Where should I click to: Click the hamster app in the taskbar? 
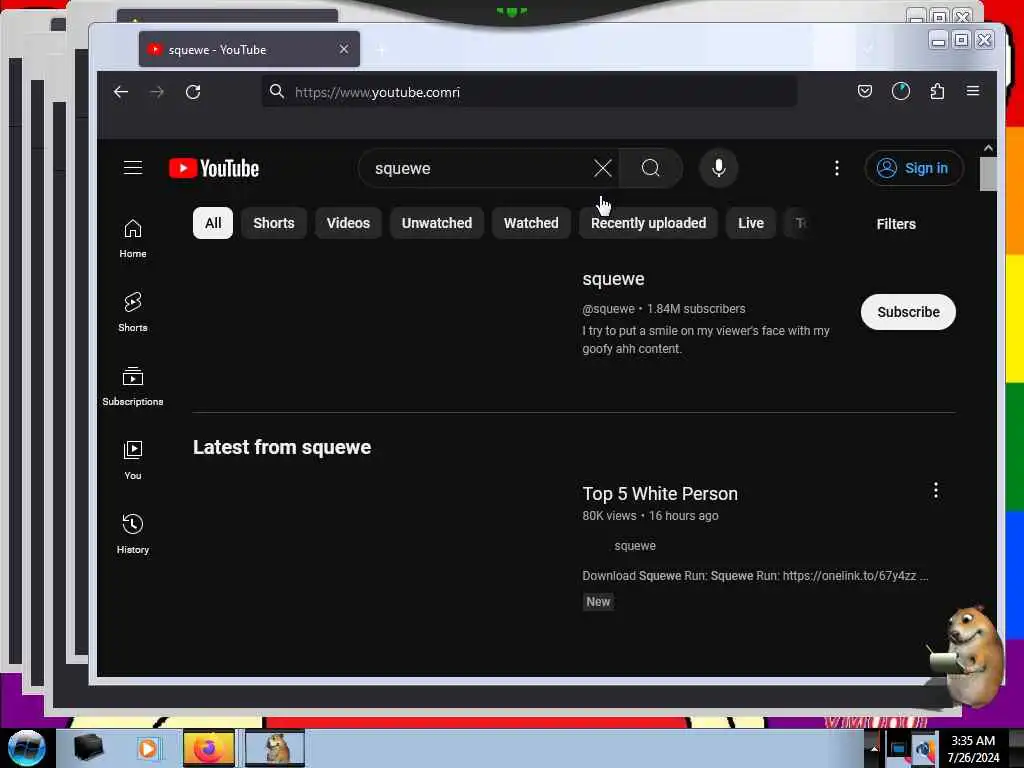pos(275,749)
